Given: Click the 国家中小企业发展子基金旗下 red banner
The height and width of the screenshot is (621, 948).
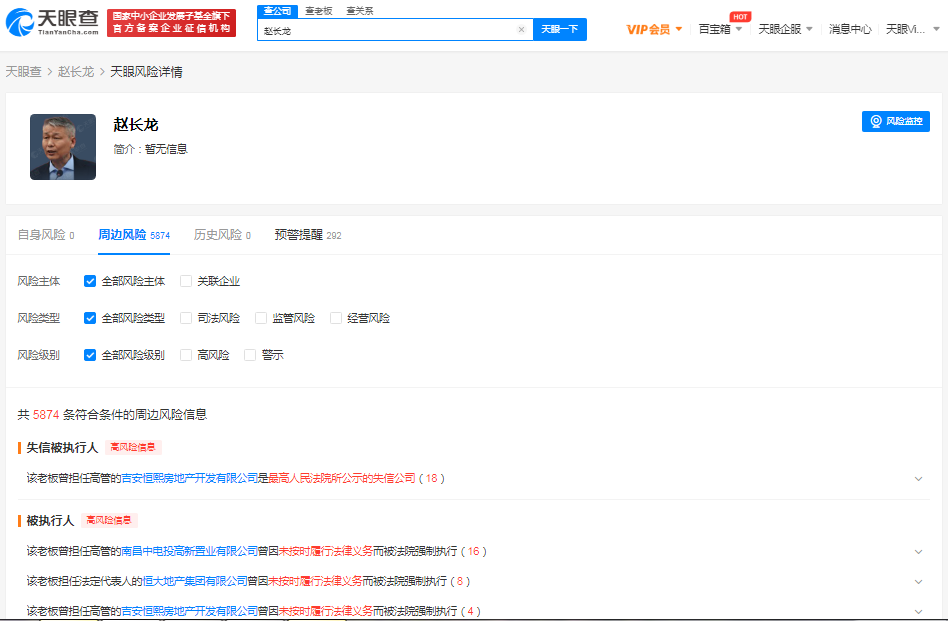Looking at the screenshot, I should 172,22.
